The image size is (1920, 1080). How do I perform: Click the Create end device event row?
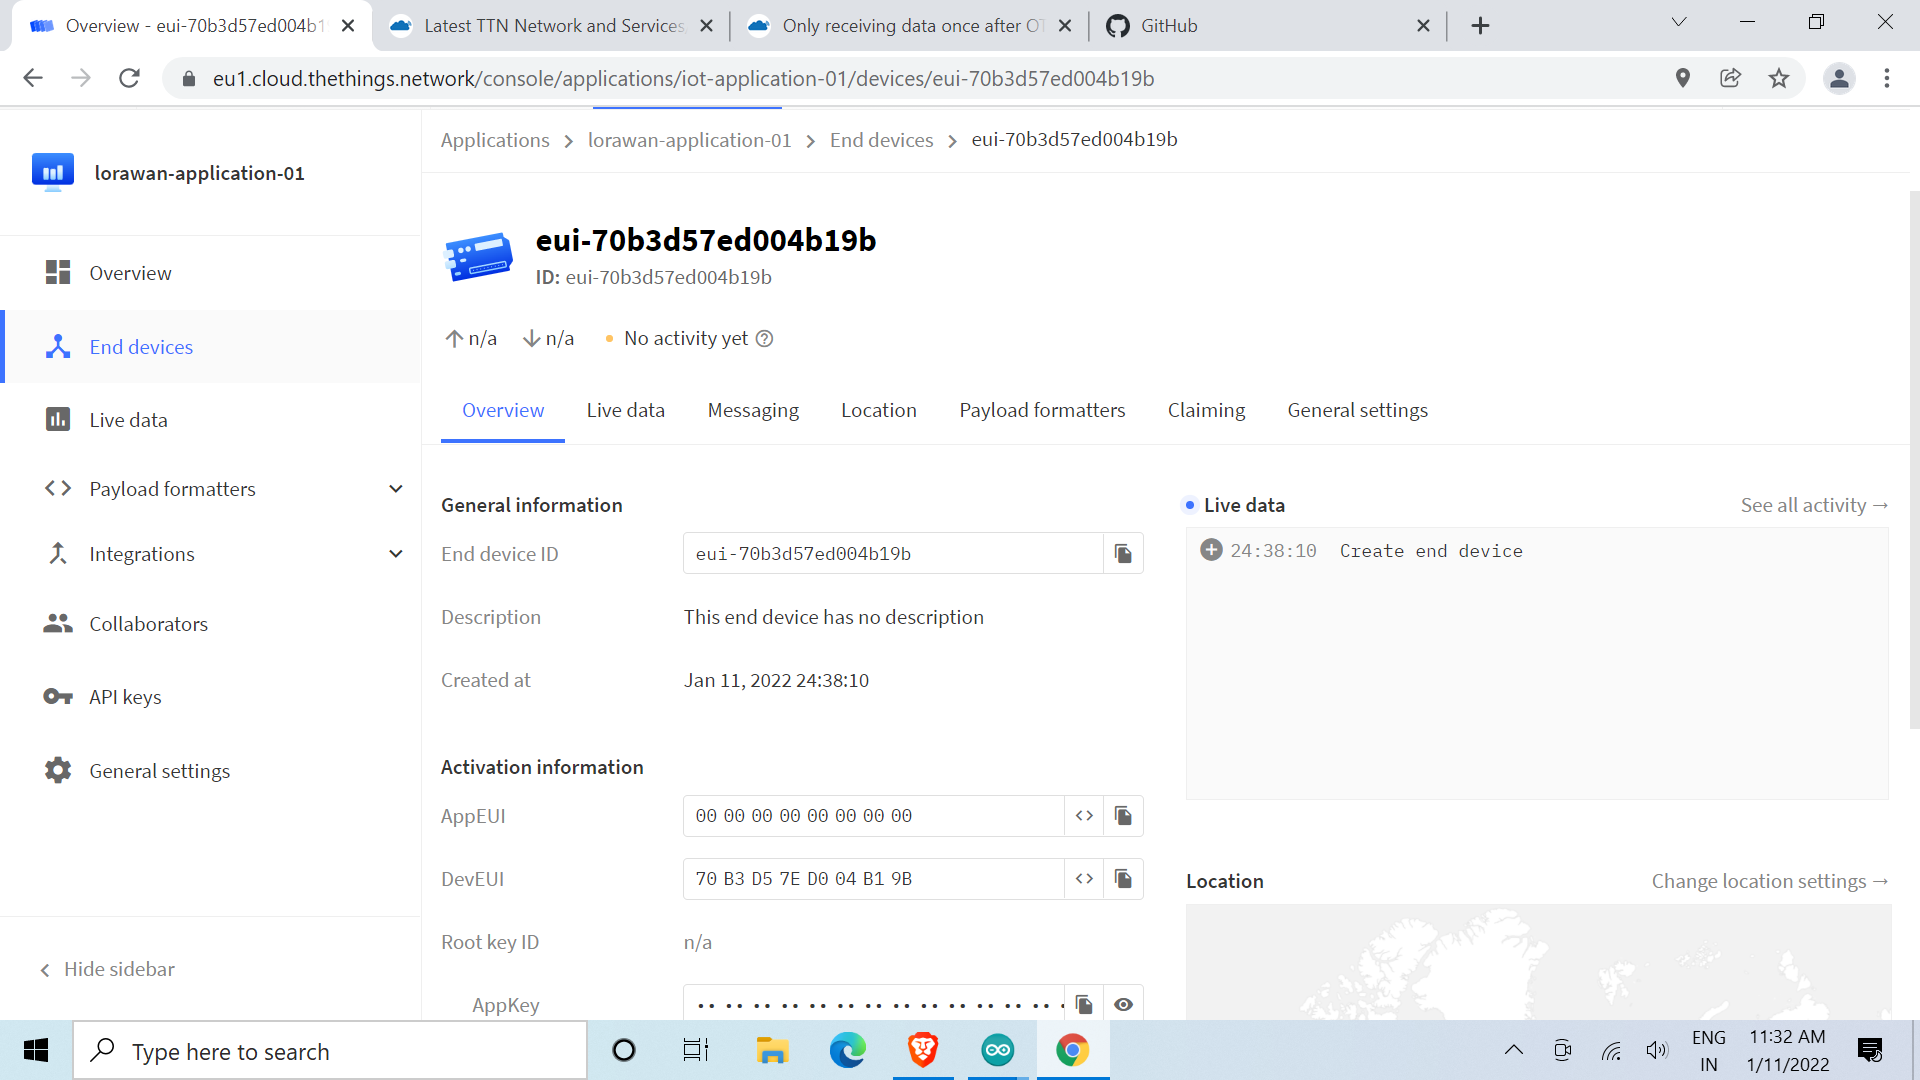[1537, 551]
